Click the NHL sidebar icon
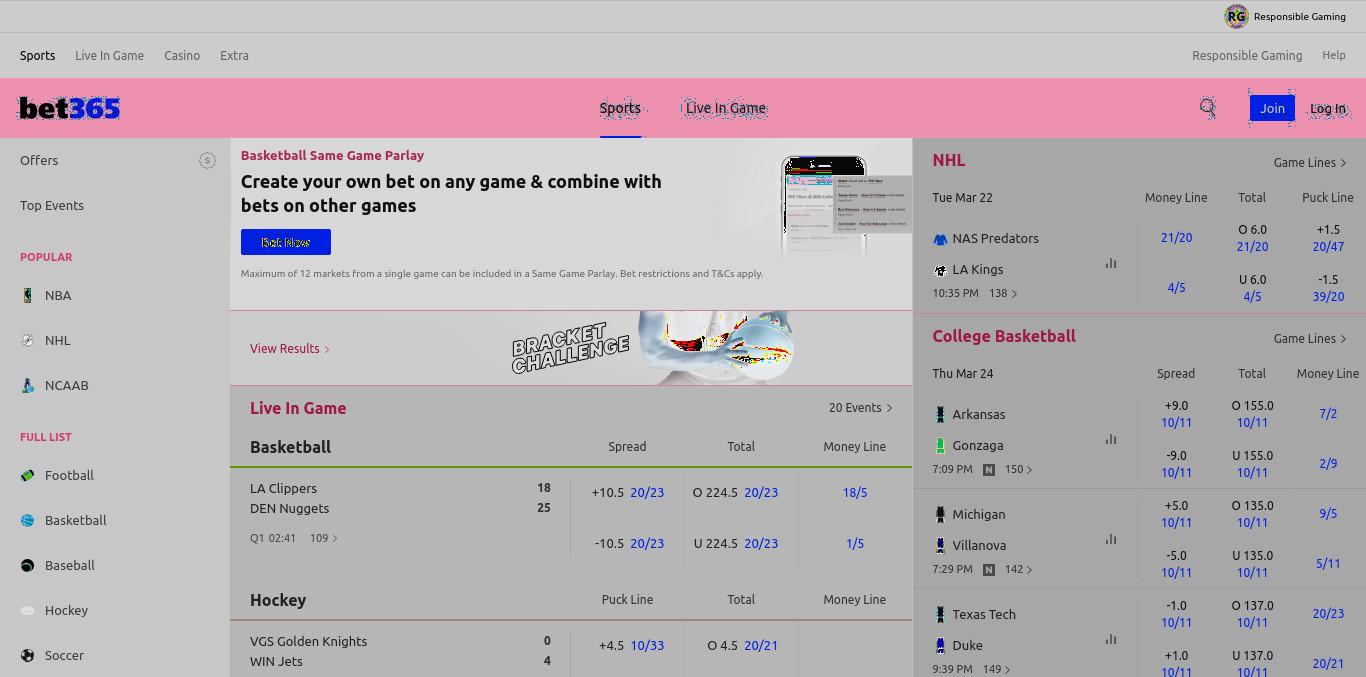 point(28,340)
